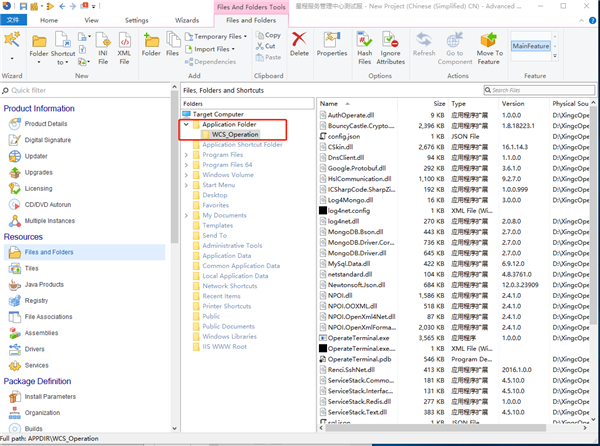600x446 pixels.
Task: Click the Delete icon in ribbon
Action: point(299,42)
